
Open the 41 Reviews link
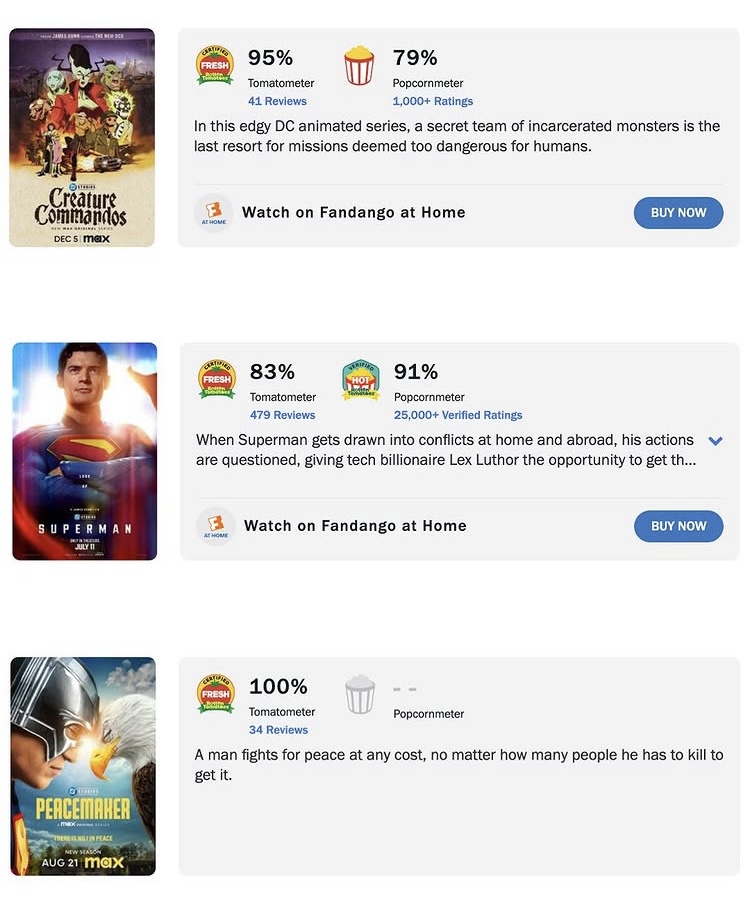277,101
